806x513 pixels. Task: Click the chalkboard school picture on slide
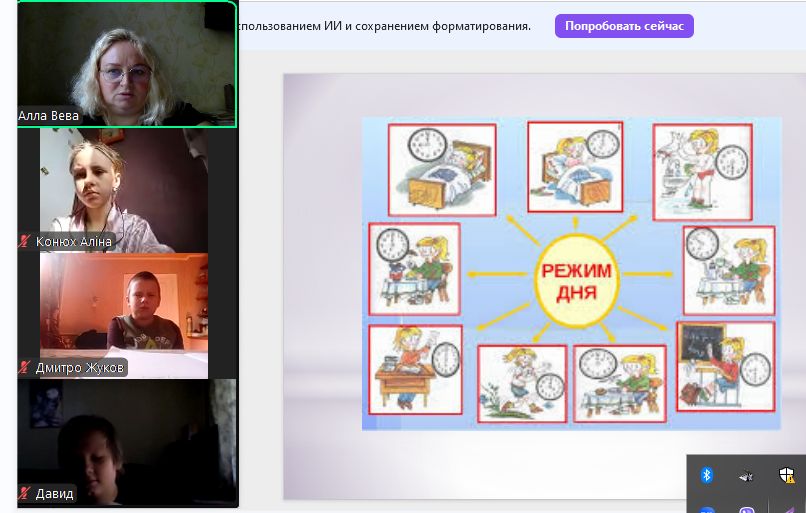click(725, 366)
